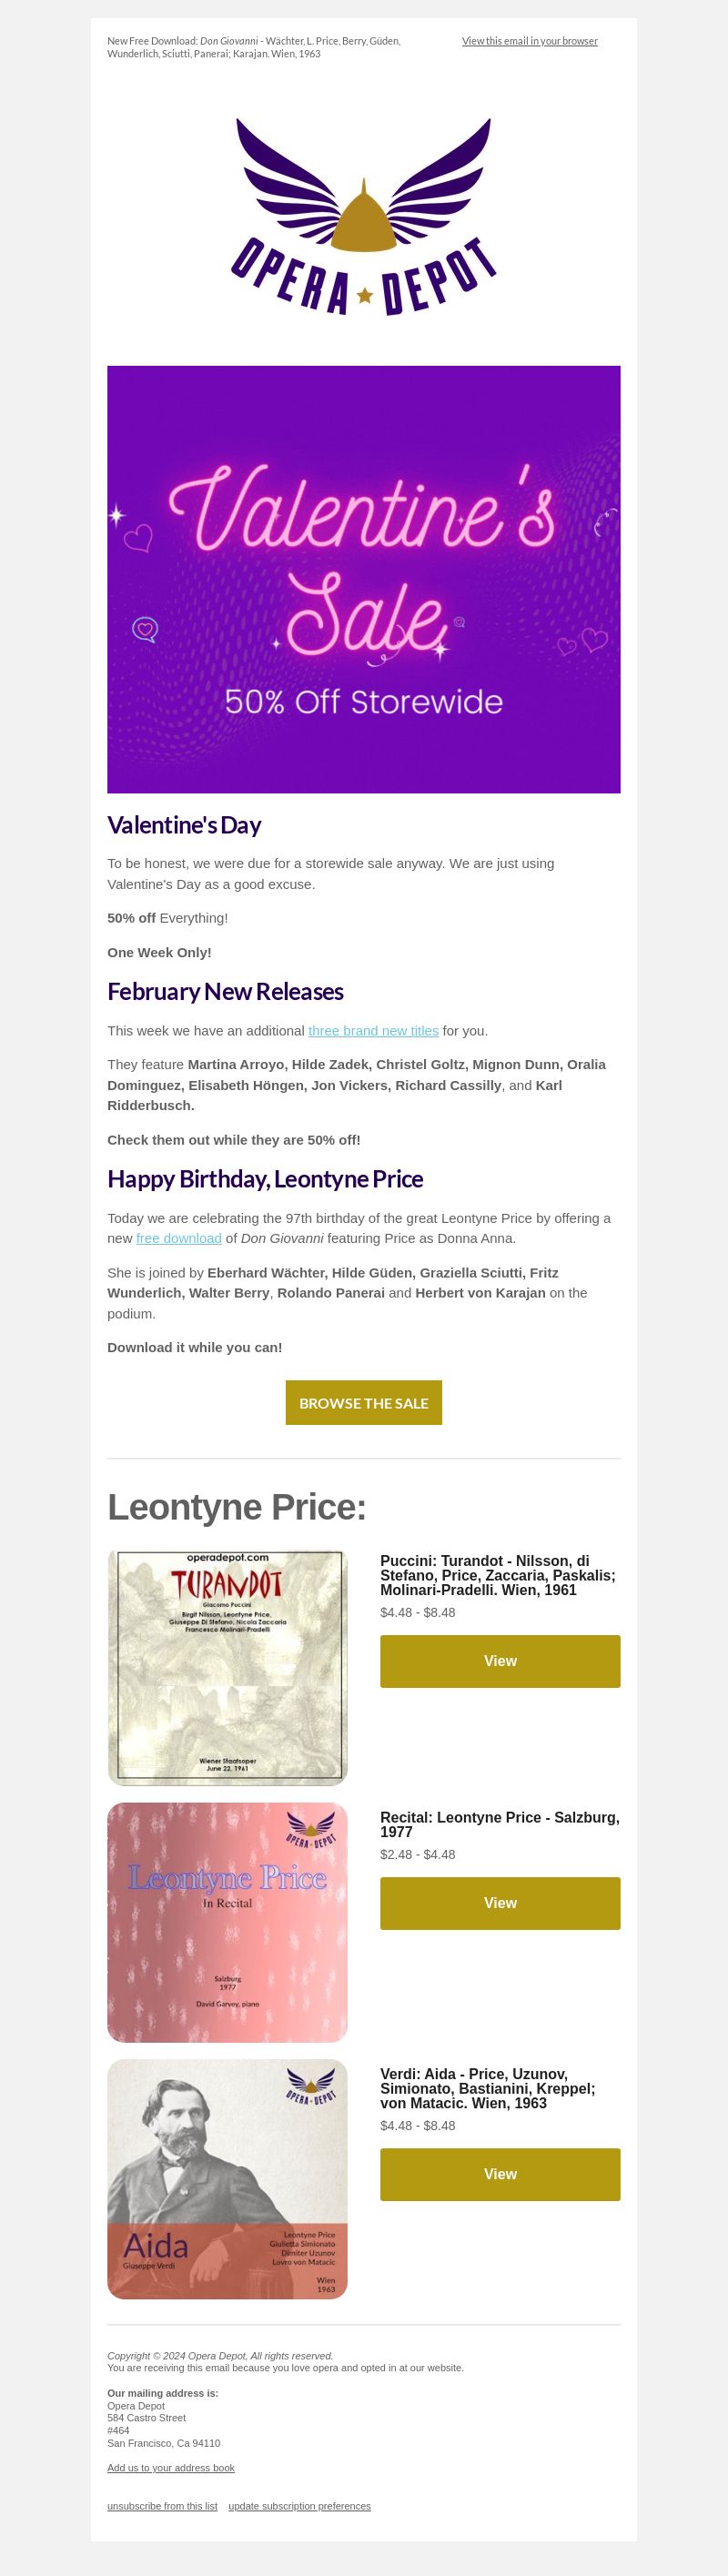Viewport: 728px width, 2576px height.
Task: Open the Valentine's Sale banner image
Action: coord(364,579)
